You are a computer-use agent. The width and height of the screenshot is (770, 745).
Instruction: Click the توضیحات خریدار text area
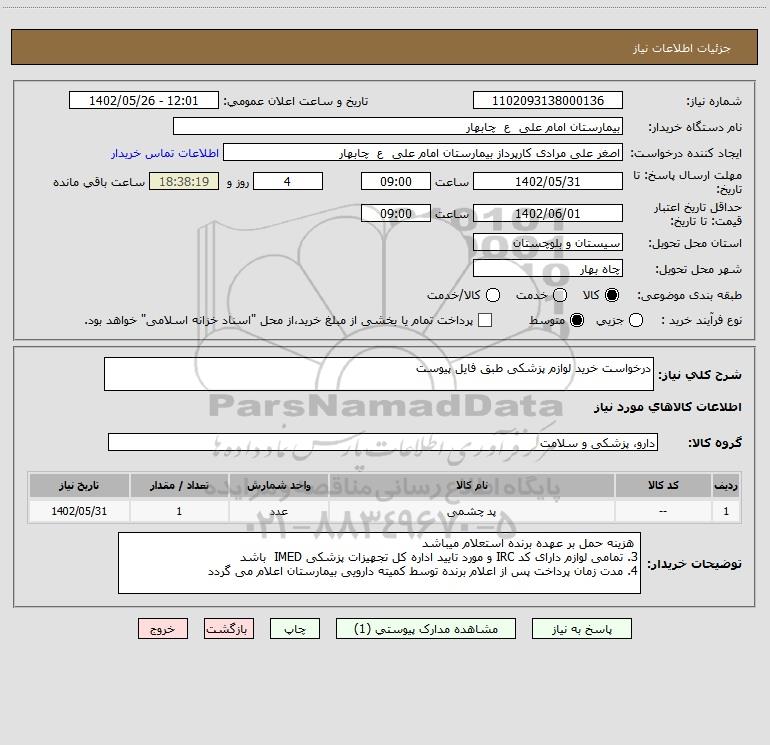click(379, 563)
